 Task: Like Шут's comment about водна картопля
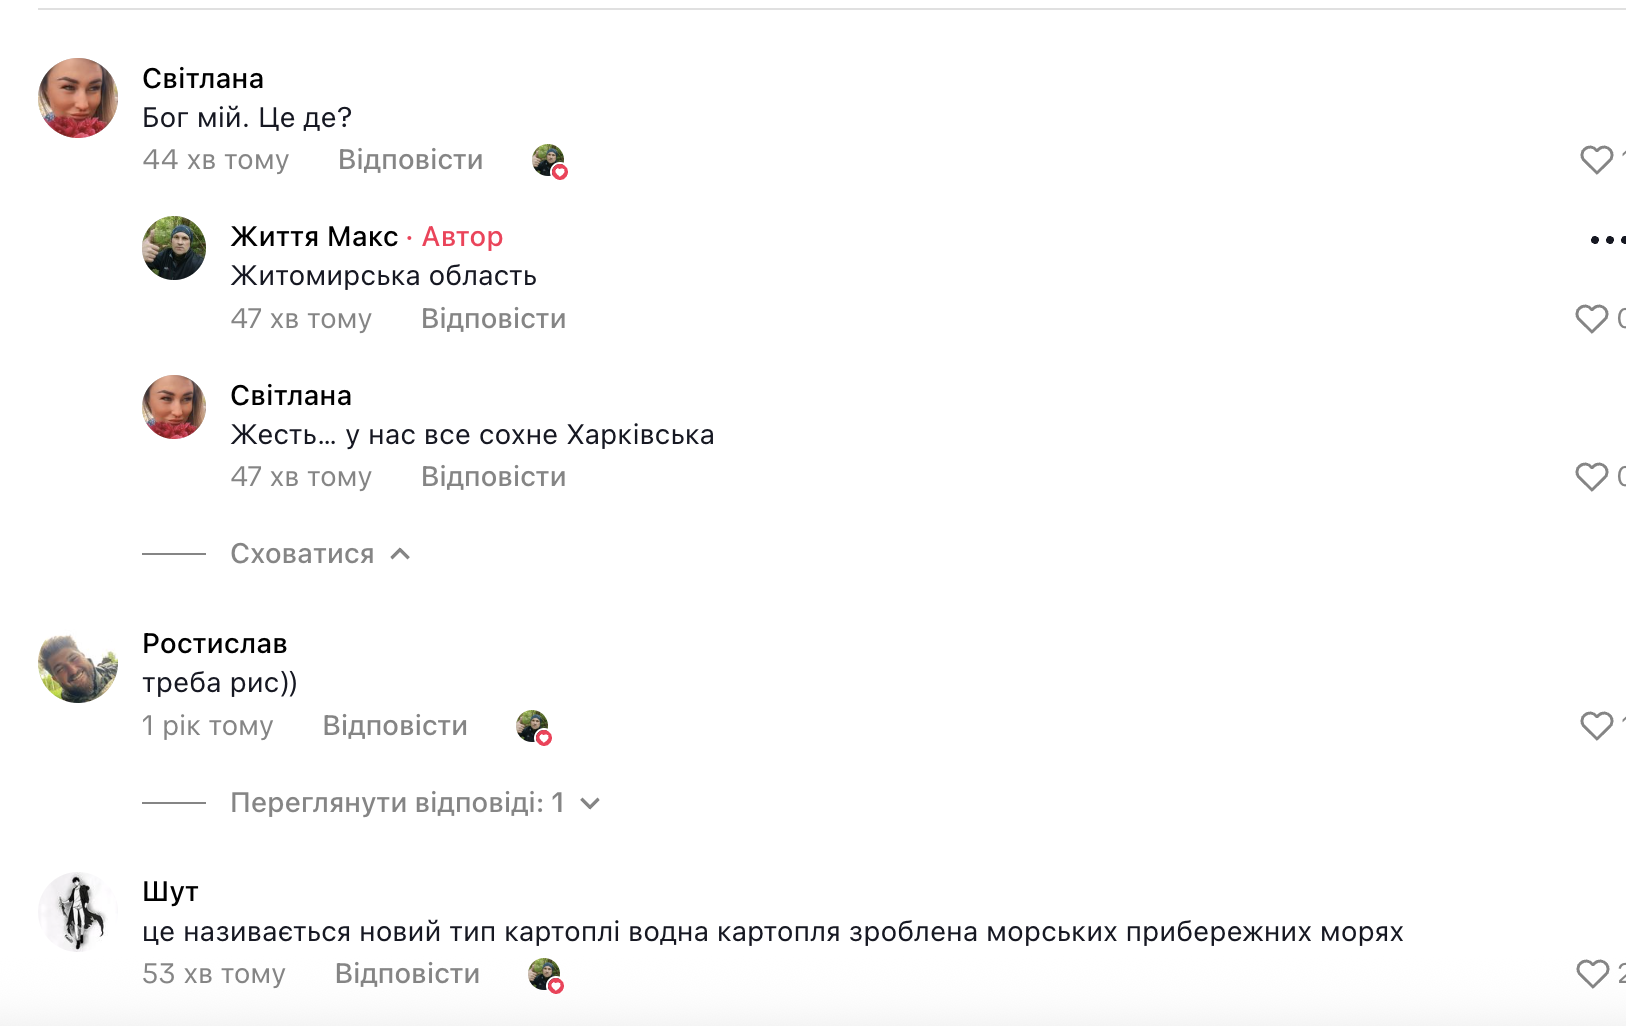click(x=1592, y=974)
